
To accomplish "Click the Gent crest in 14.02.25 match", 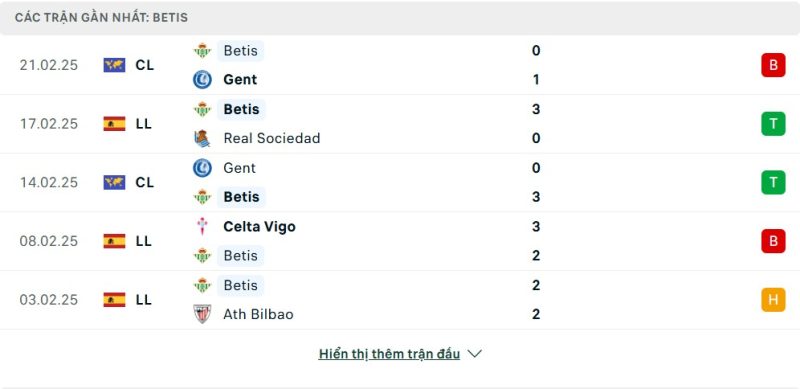I will [x=202, y=168].
